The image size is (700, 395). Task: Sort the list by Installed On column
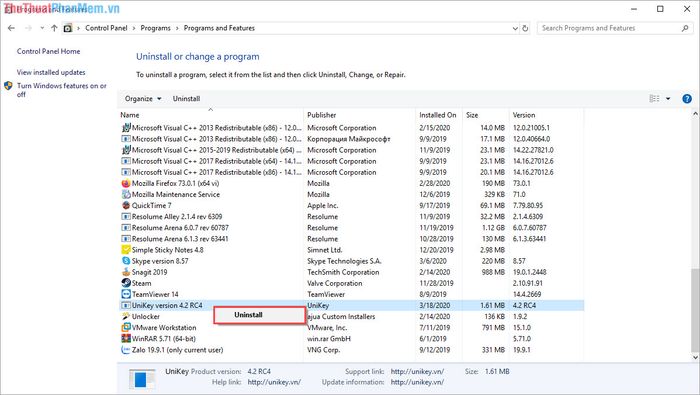pos(438,115)
